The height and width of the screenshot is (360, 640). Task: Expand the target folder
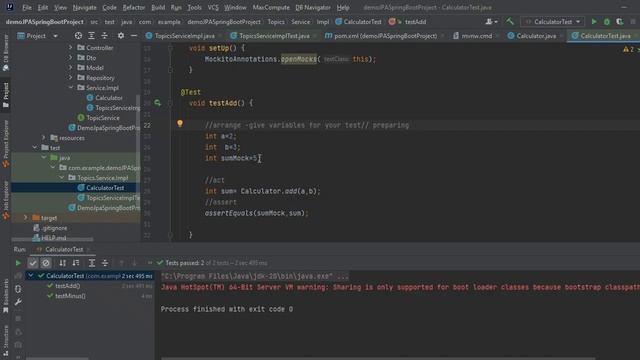click(26, 218)
